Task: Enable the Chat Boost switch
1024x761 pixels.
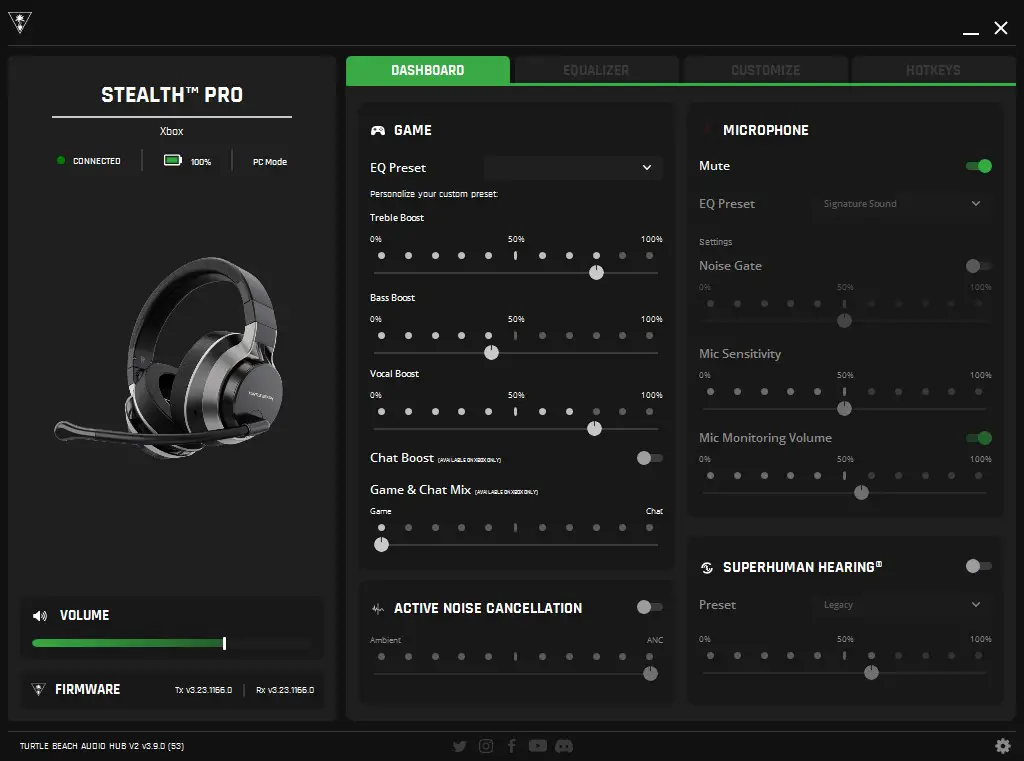Action: tap(650, 458)
